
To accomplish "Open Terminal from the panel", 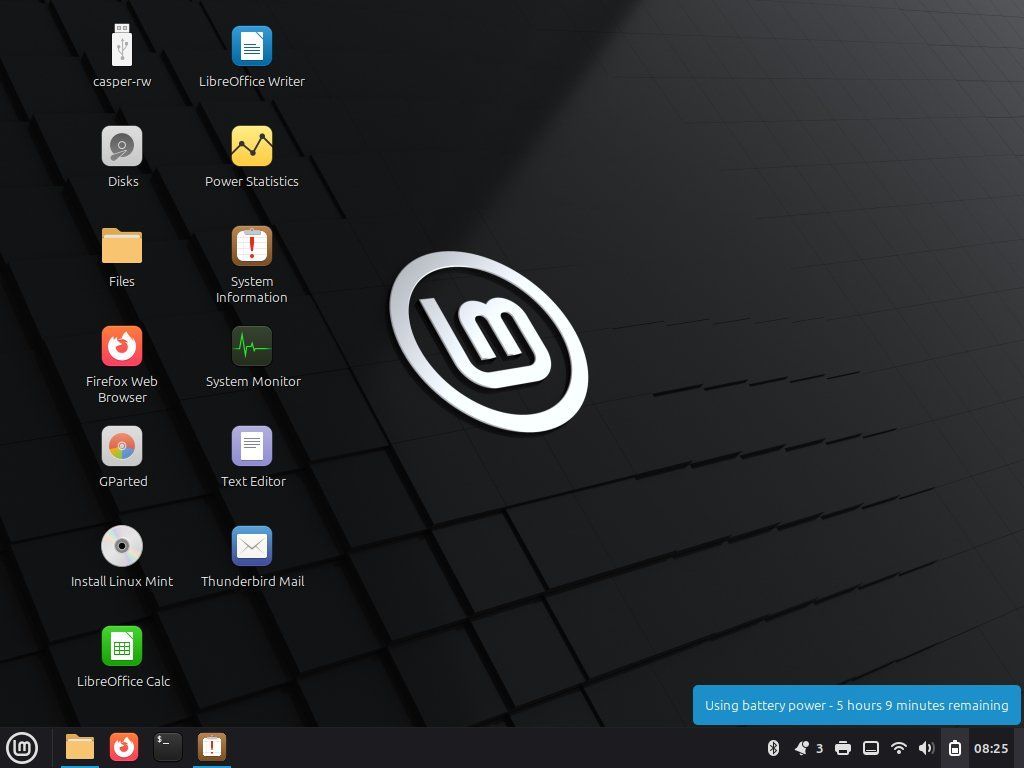I will coord(167,747).
